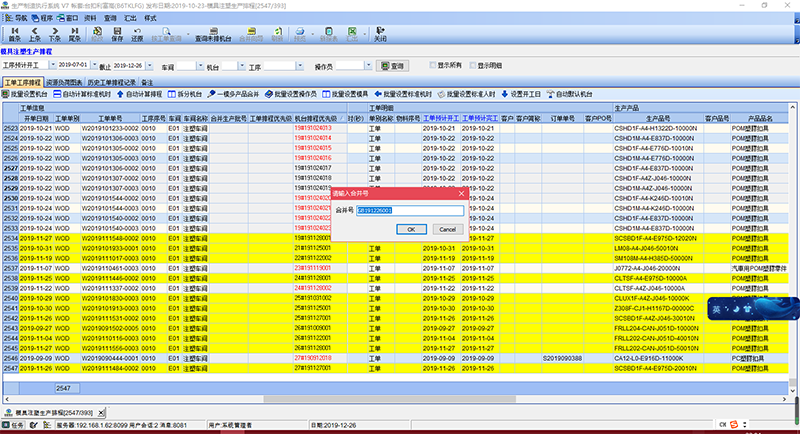Viewport: 800px width, 434px height.
Task: Click 批量设置模具 tool
Action: [345, 94]
